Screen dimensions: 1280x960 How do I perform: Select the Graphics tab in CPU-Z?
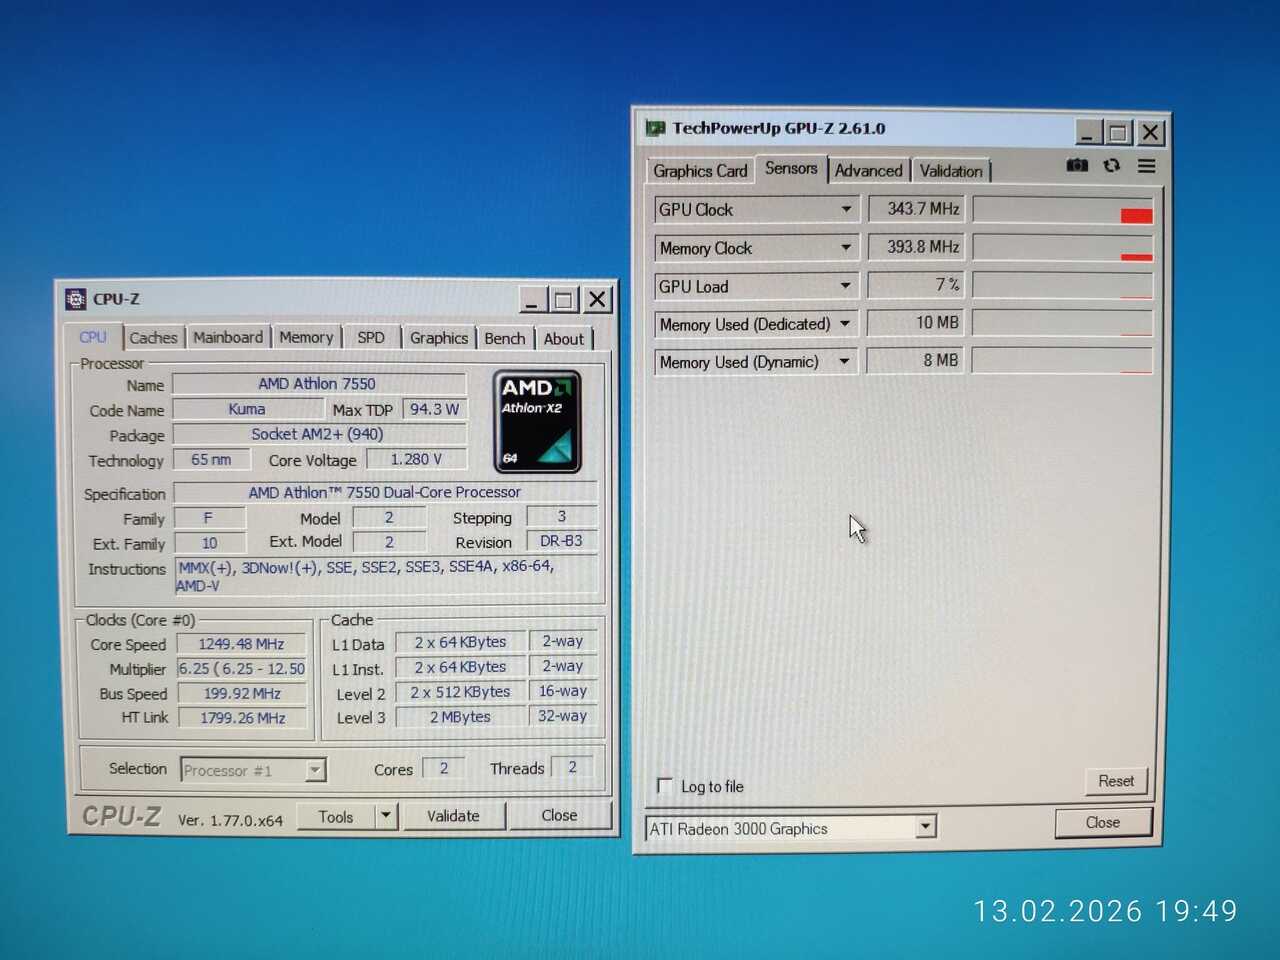(439, 338)
